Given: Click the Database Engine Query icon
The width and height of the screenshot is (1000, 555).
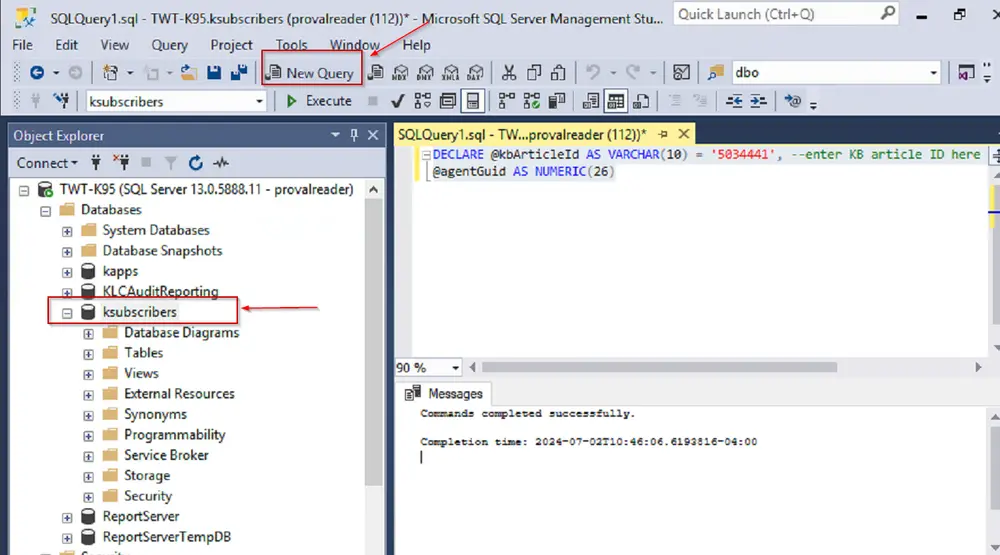Looking at the screenshot, I should (x=376, y=73).
